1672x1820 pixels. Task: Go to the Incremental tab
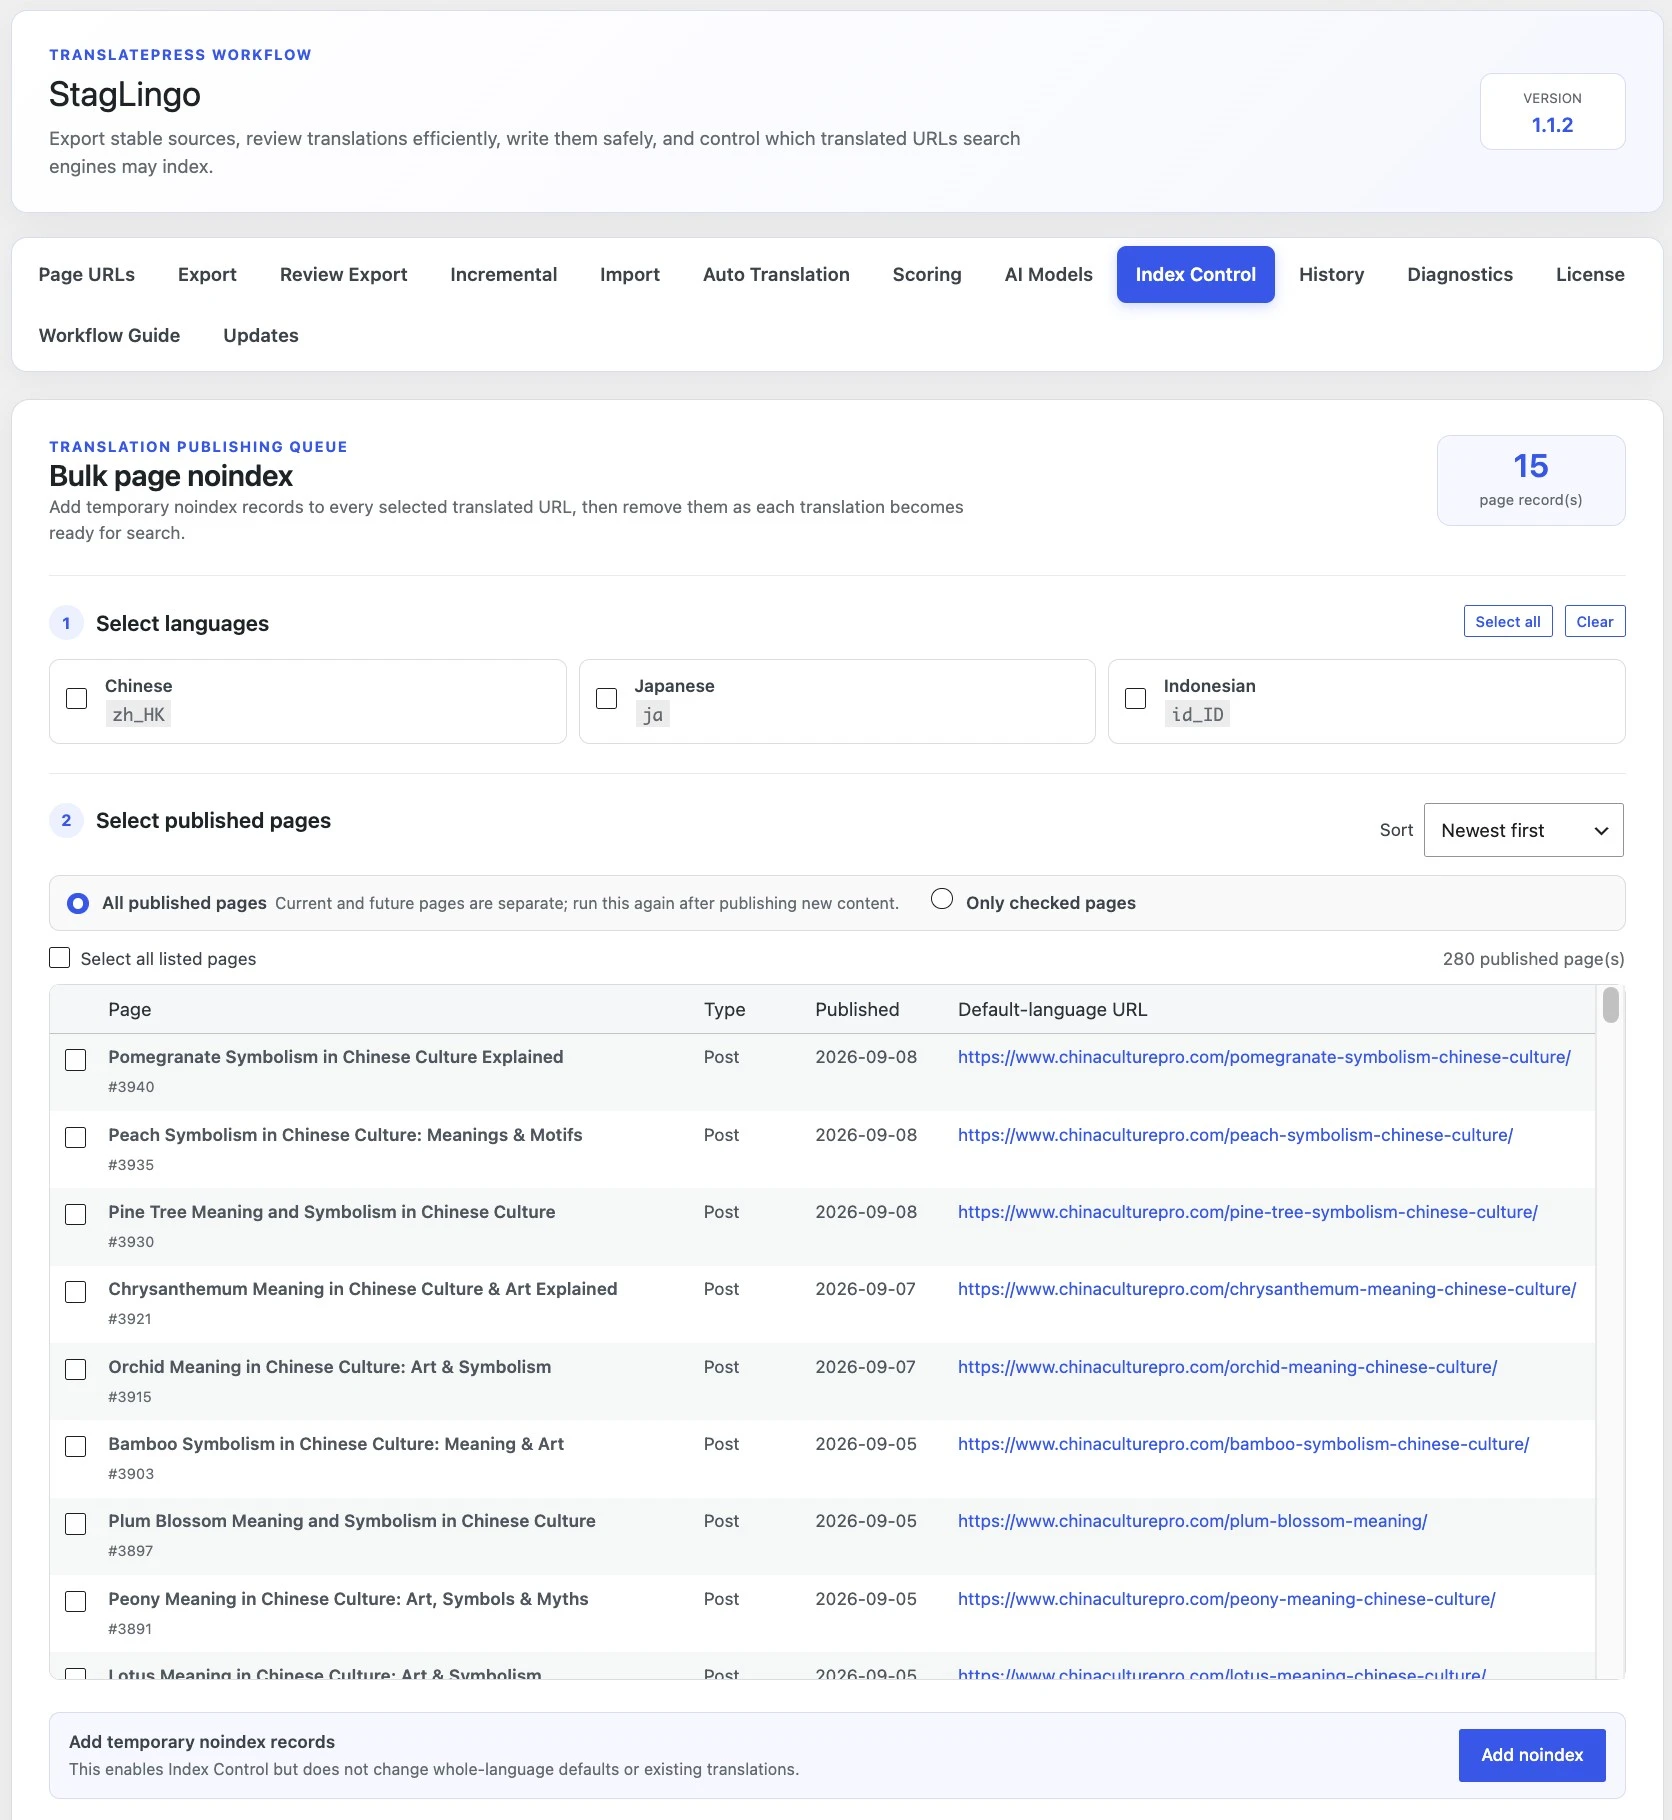coord(503,274)
